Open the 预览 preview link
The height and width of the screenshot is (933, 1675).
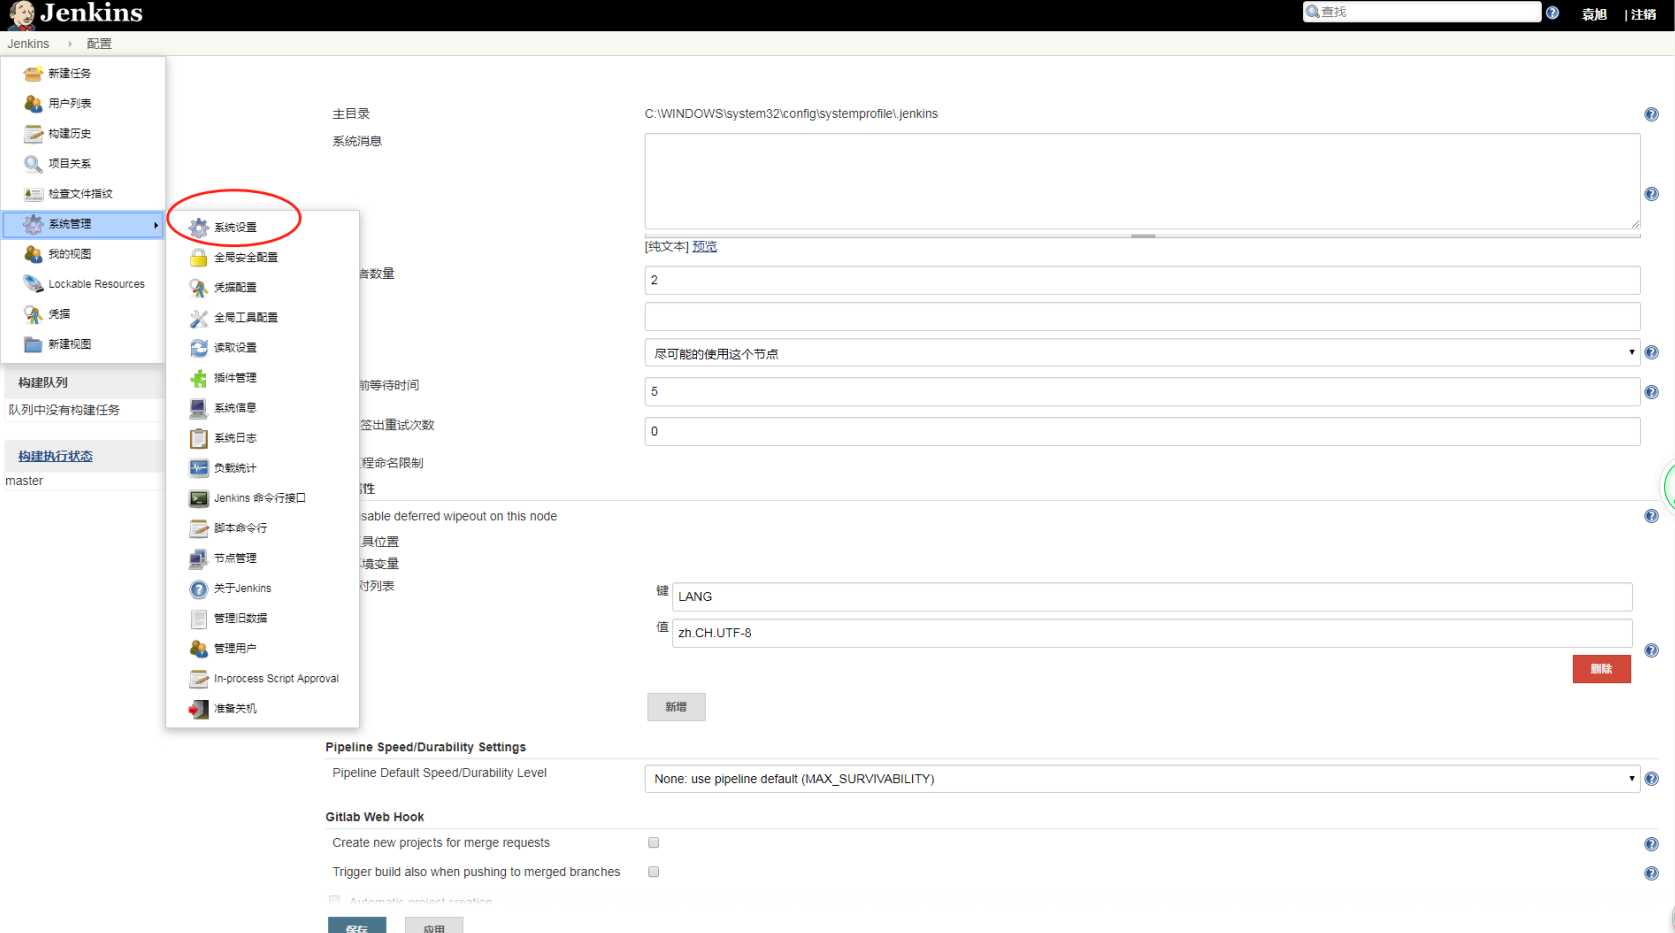pyautogui.click(x=704, y=246)
